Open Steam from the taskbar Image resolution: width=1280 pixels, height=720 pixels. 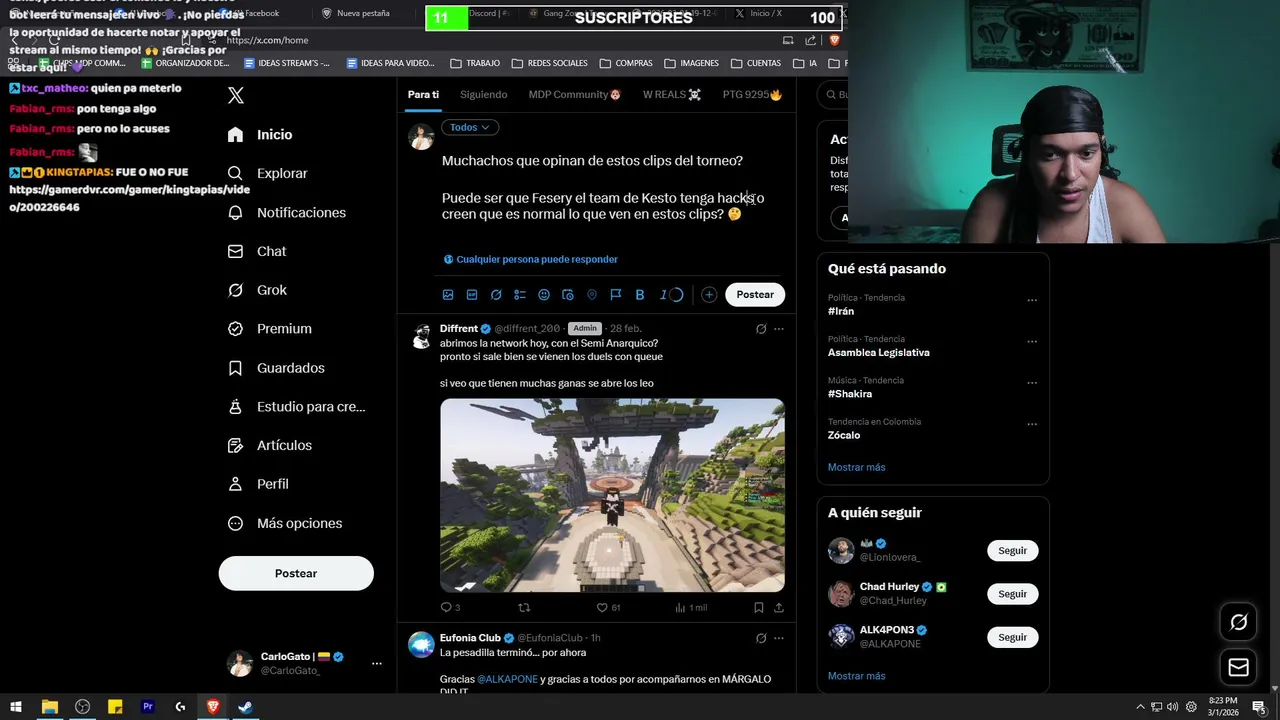click(x=245, y=707)
